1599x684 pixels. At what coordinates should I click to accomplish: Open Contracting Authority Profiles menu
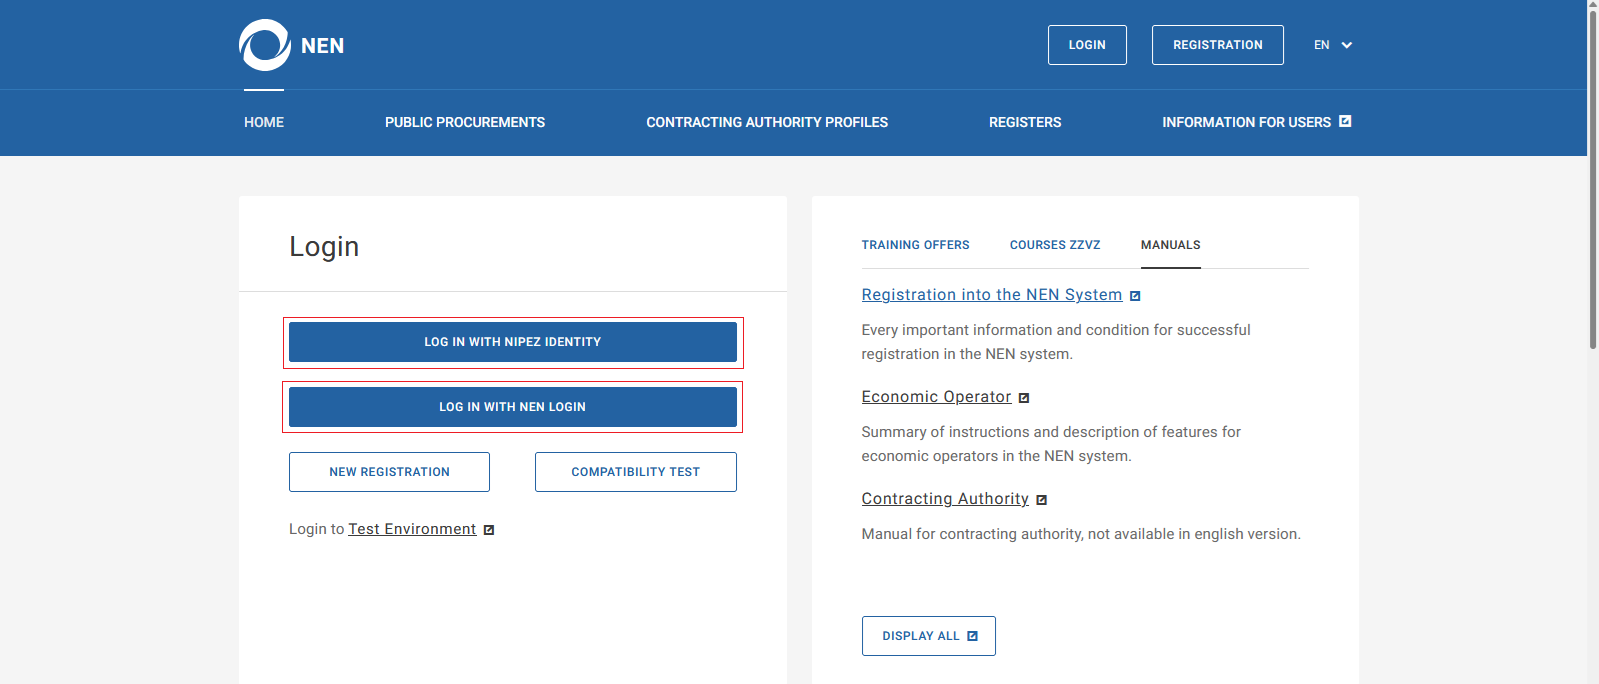pos(767,122)
